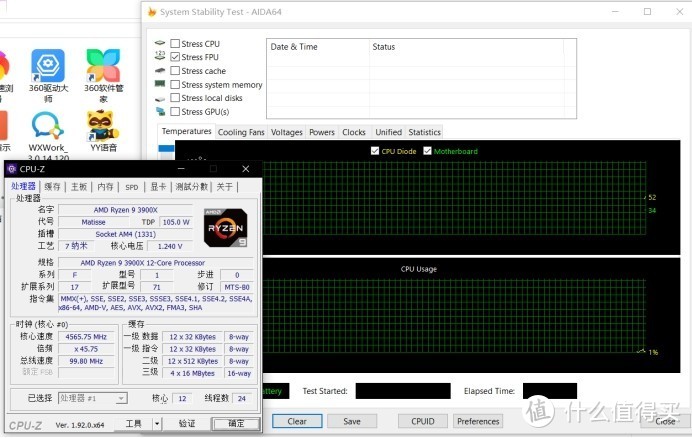This screenshot has width=692, height=438.
Task: Click the Test Started time field
Action: 403,391
